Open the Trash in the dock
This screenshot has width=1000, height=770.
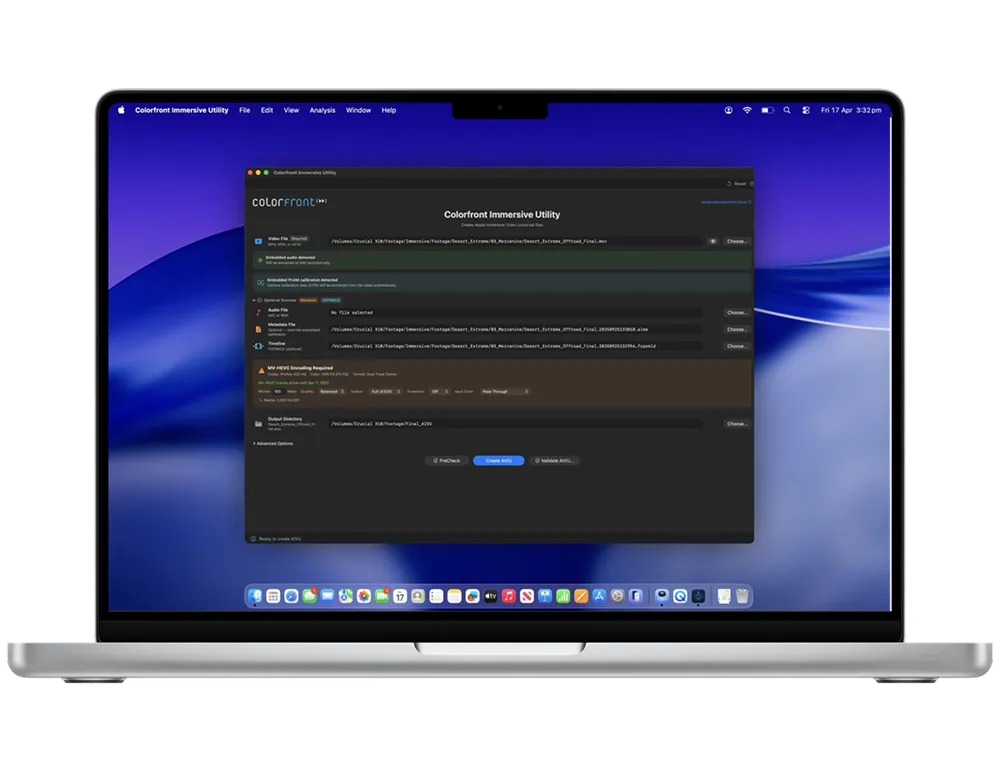742,596
